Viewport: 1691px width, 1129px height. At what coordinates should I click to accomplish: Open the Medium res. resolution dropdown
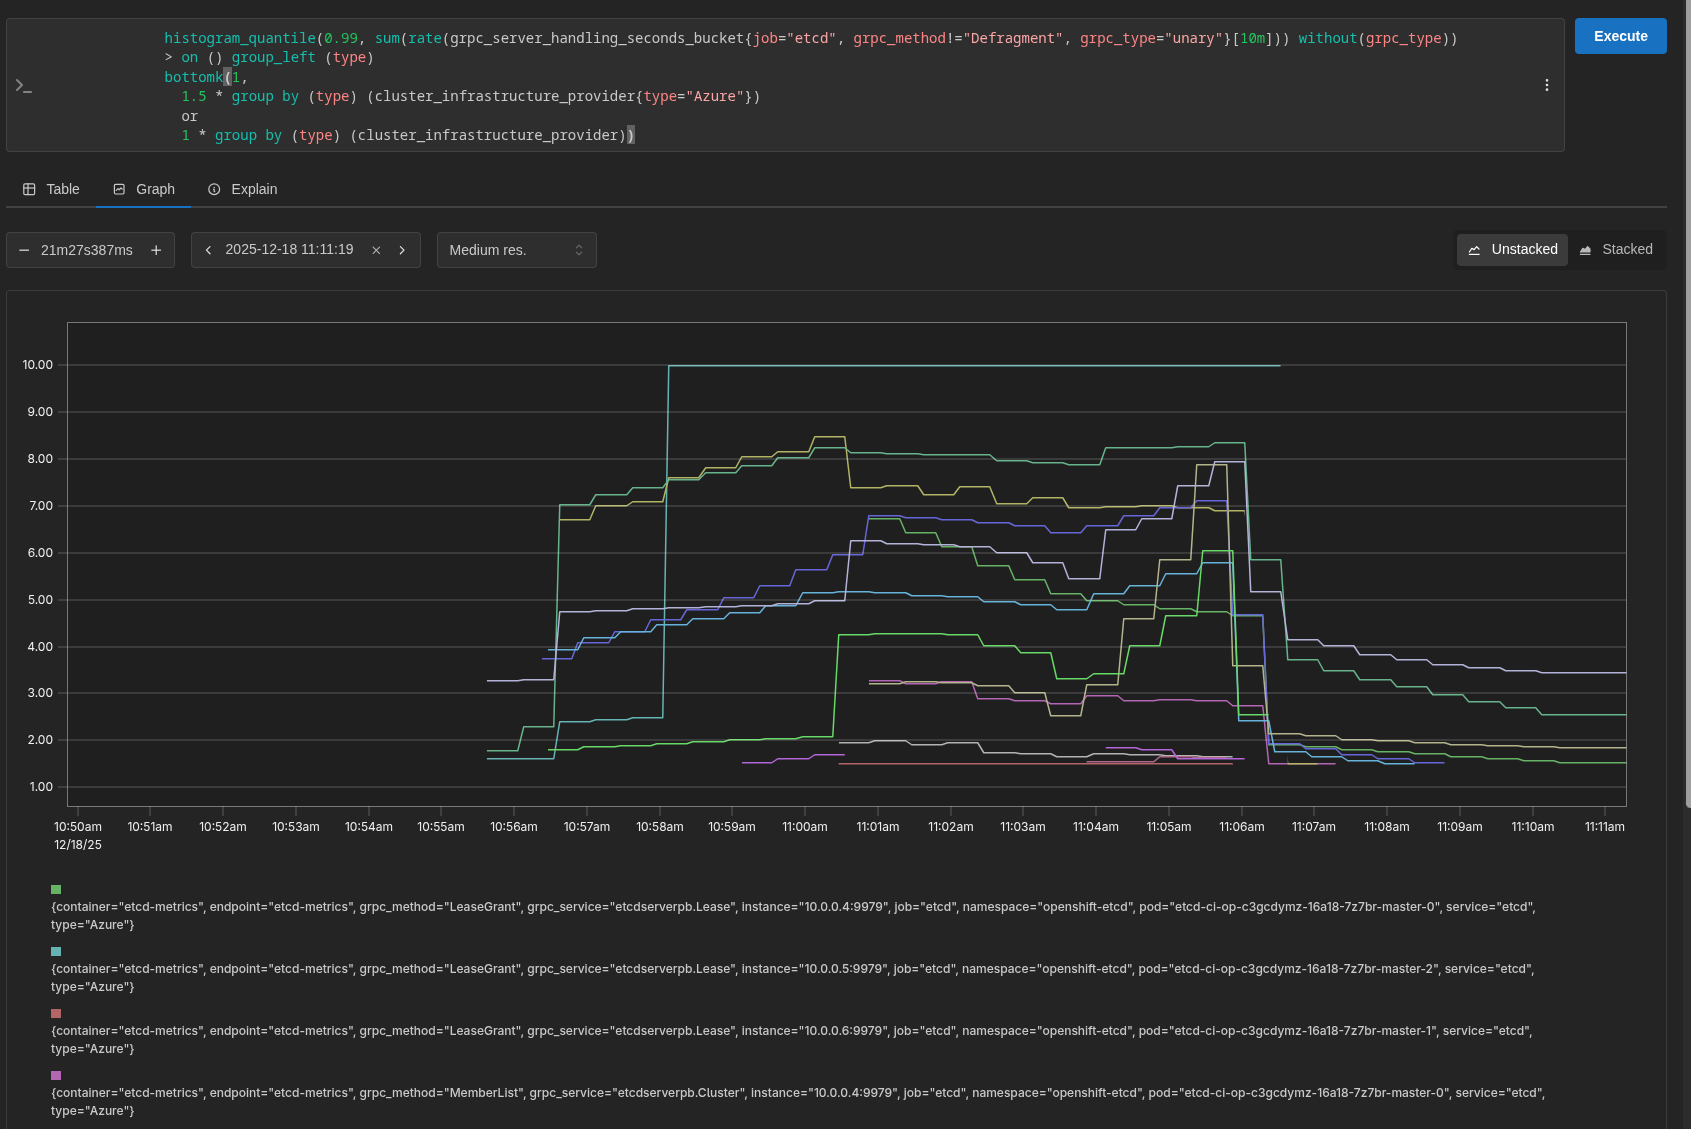tap(516, 250)
